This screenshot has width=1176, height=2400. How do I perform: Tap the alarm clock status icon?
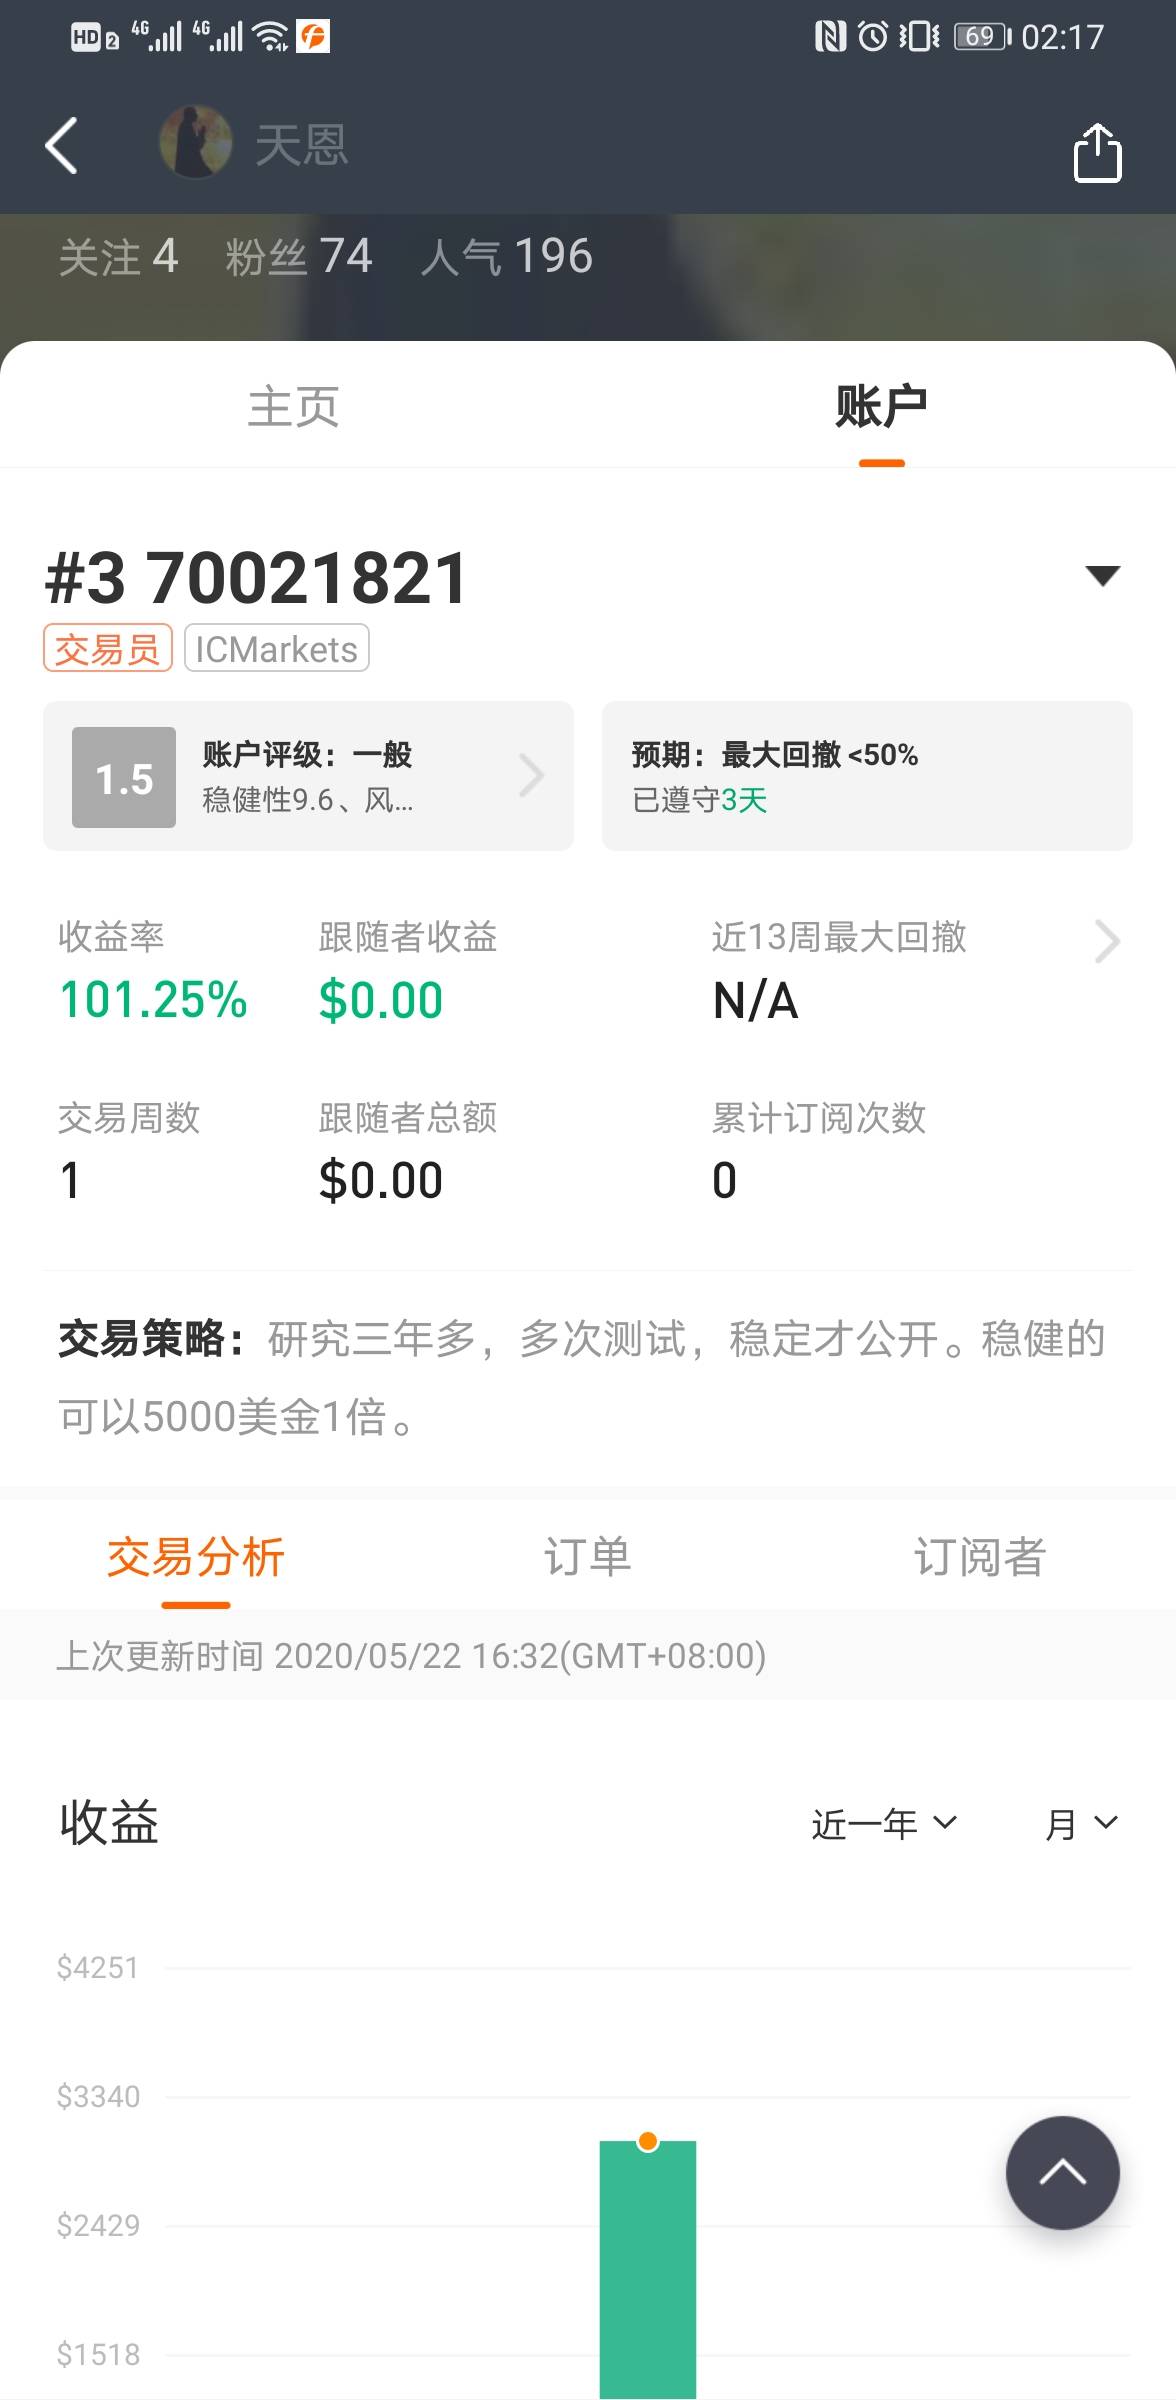[x=873, y=37]
